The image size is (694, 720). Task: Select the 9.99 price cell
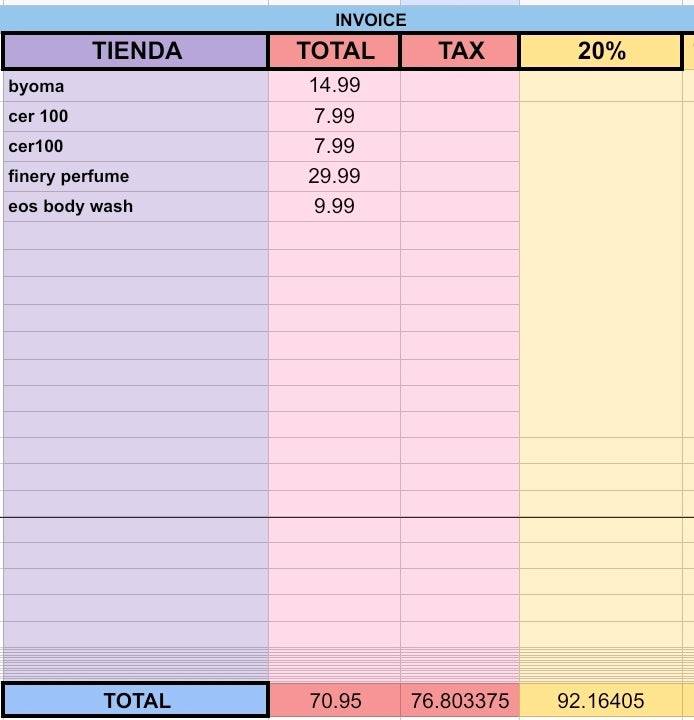(335, 206)
